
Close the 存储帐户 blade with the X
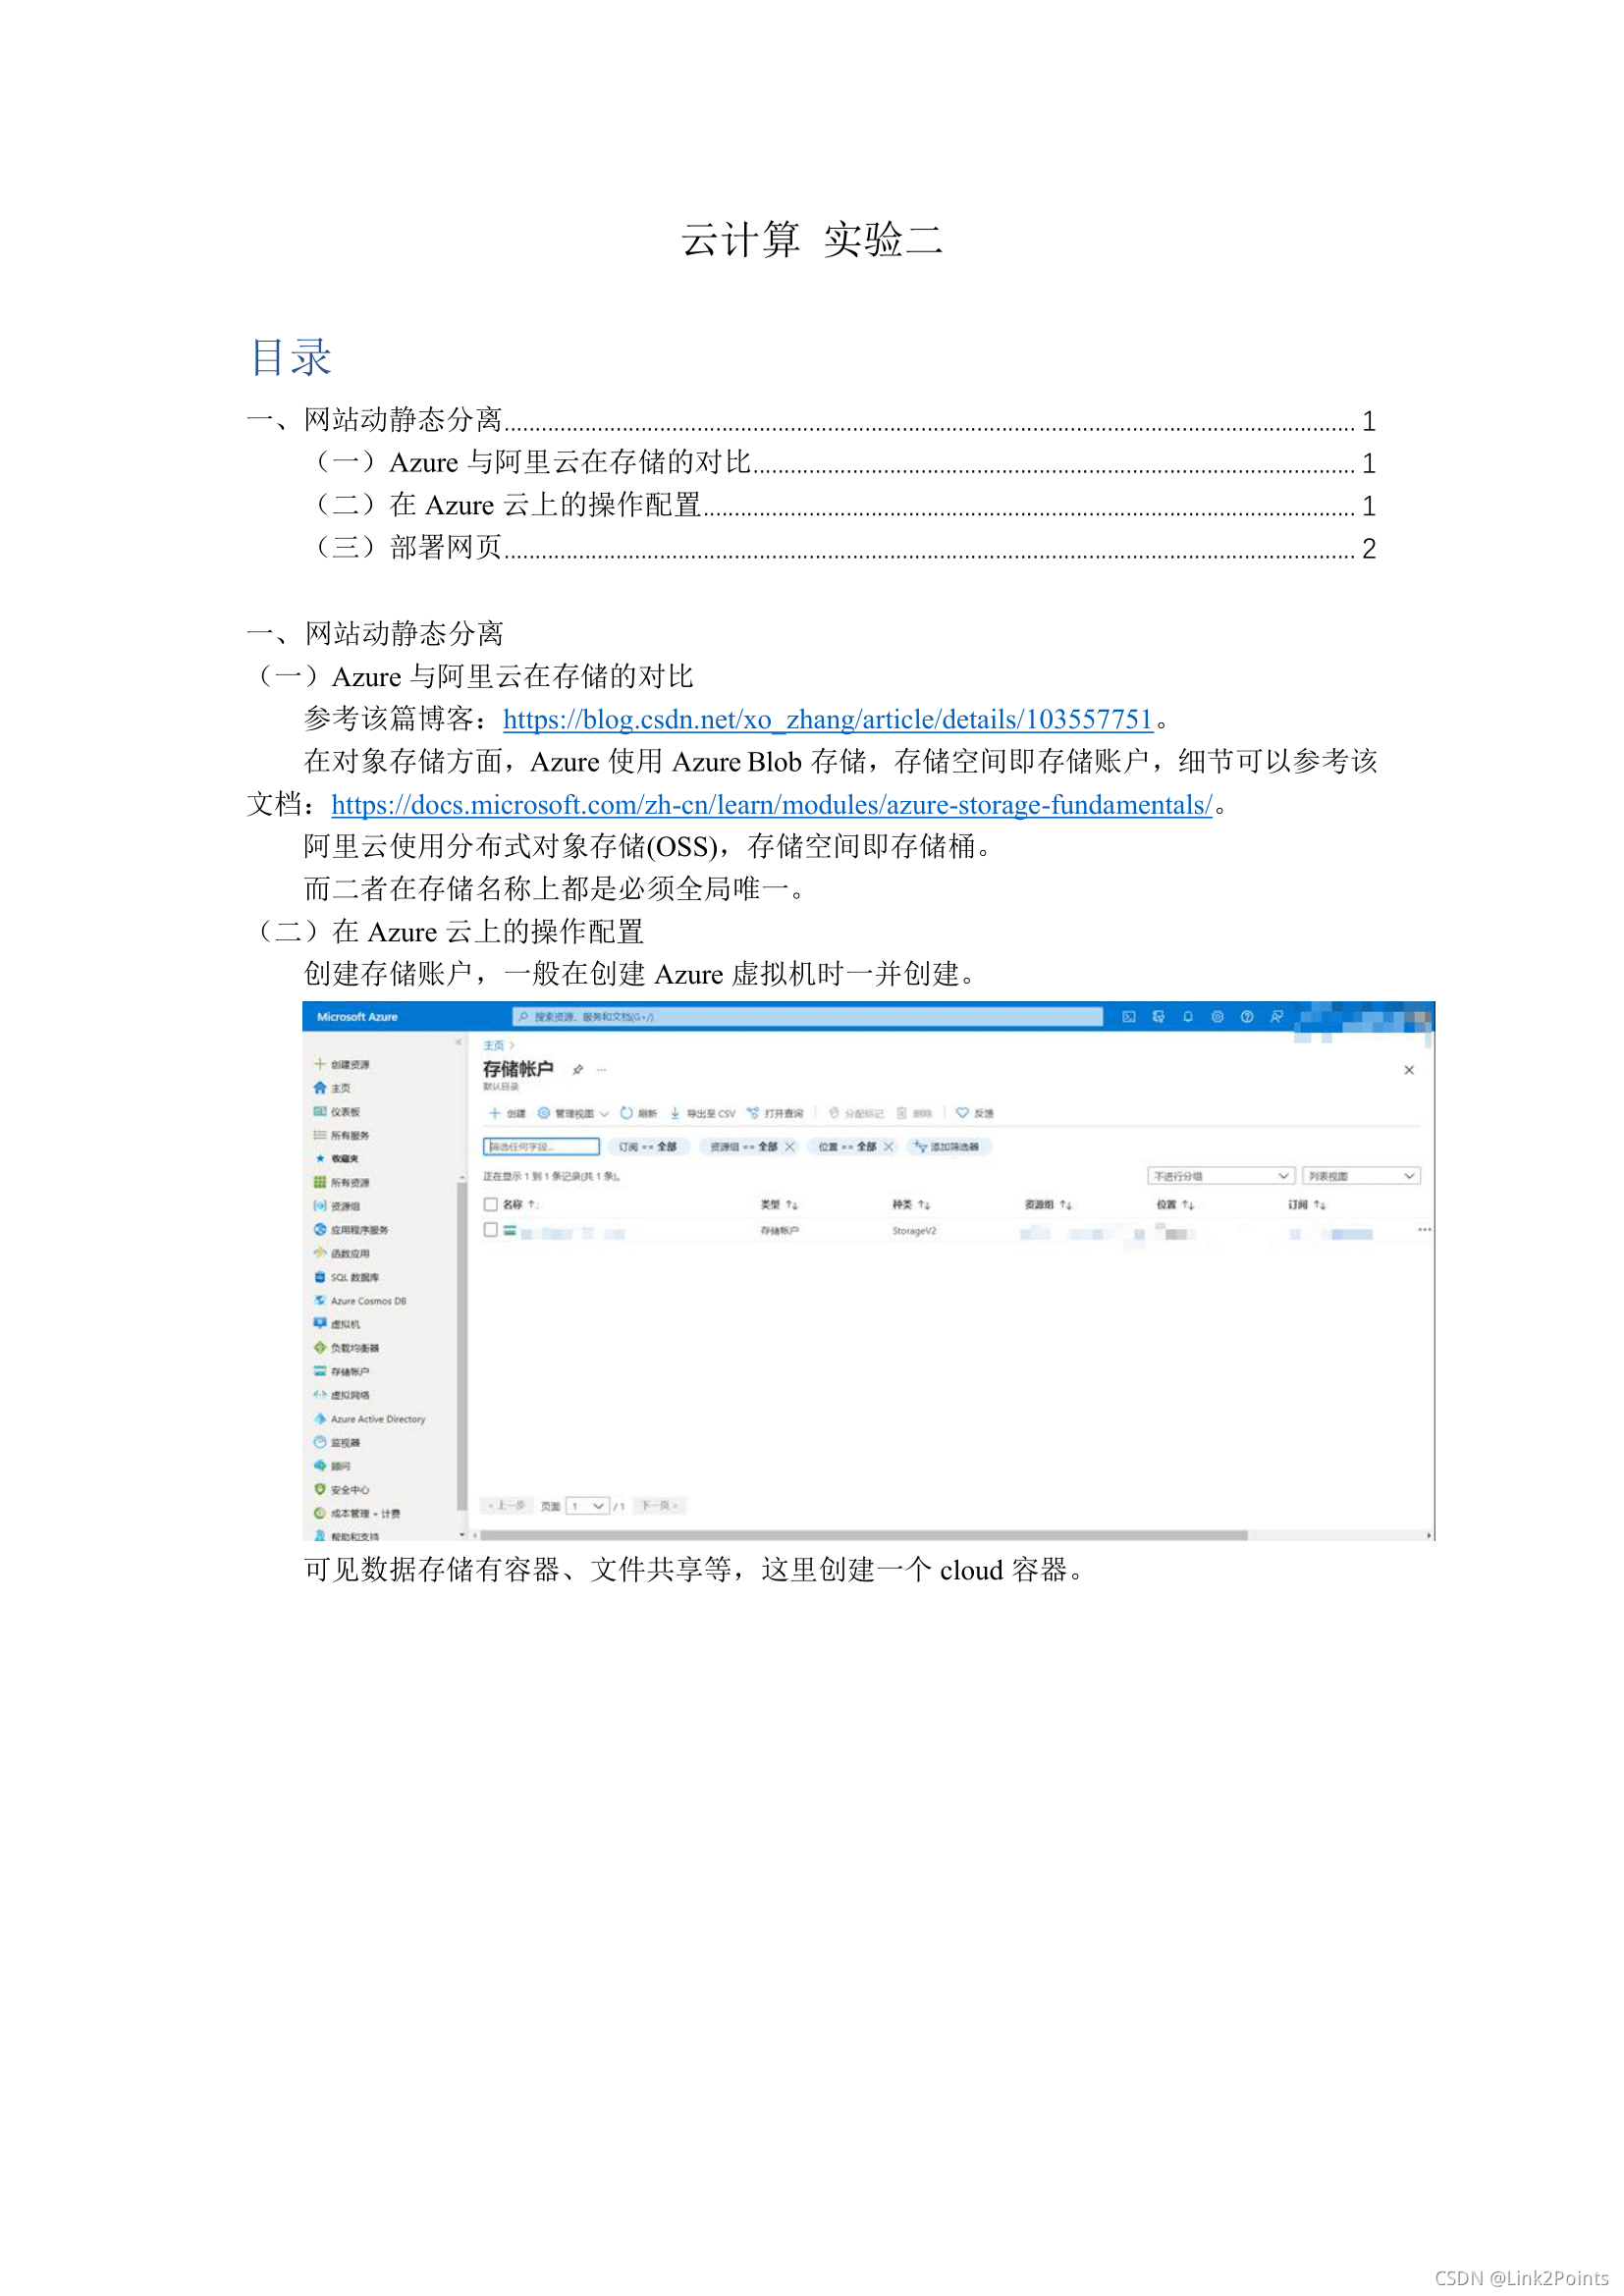coord(1409,1070)
